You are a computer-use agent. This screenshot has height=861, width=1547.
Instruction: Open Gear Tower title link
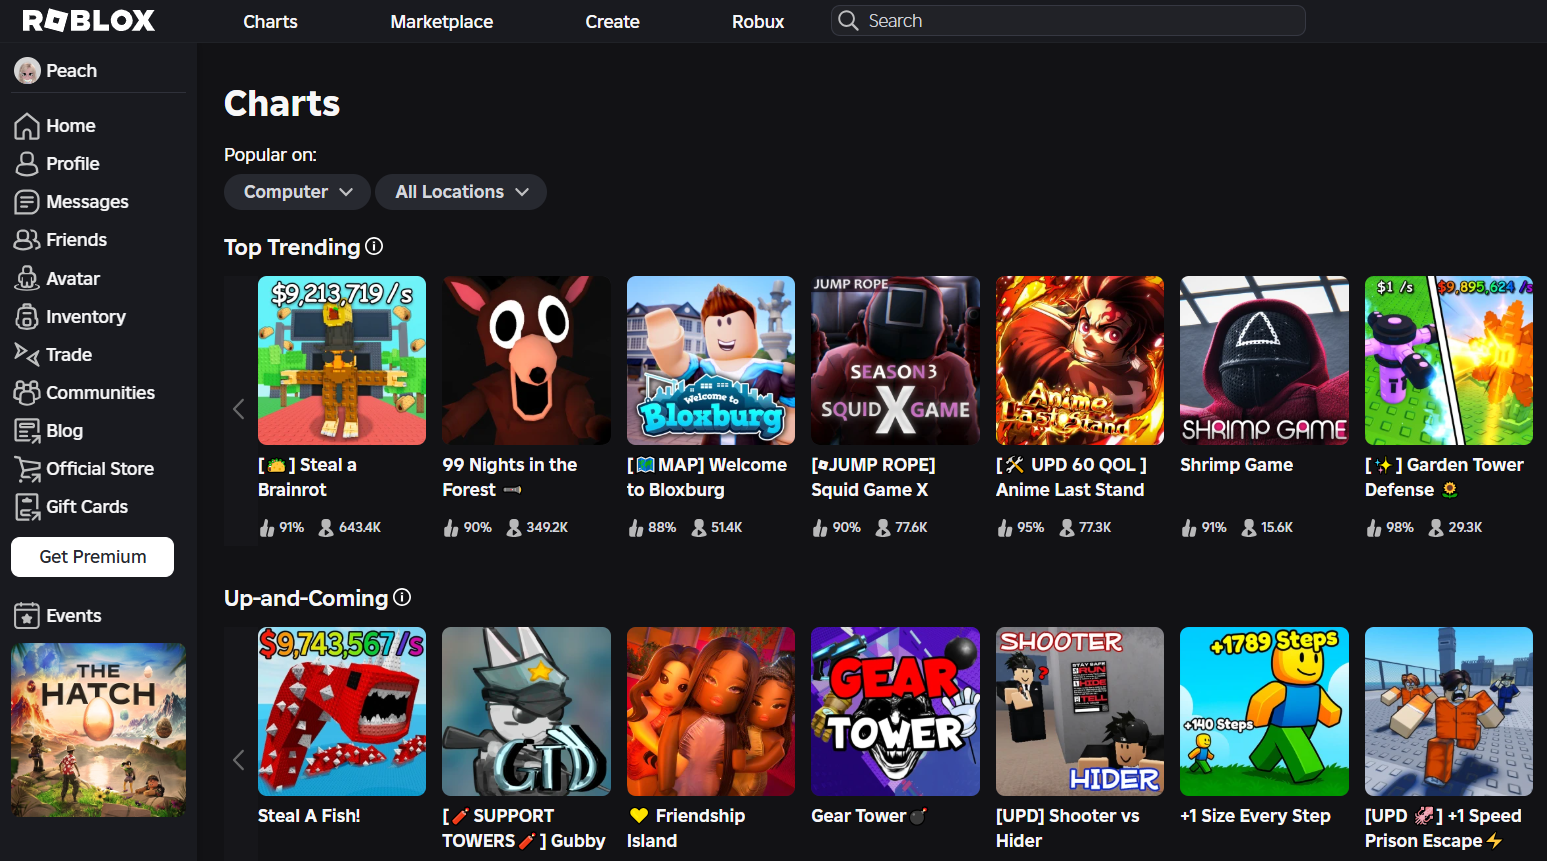pyautogui.click(x=868, y=816)
